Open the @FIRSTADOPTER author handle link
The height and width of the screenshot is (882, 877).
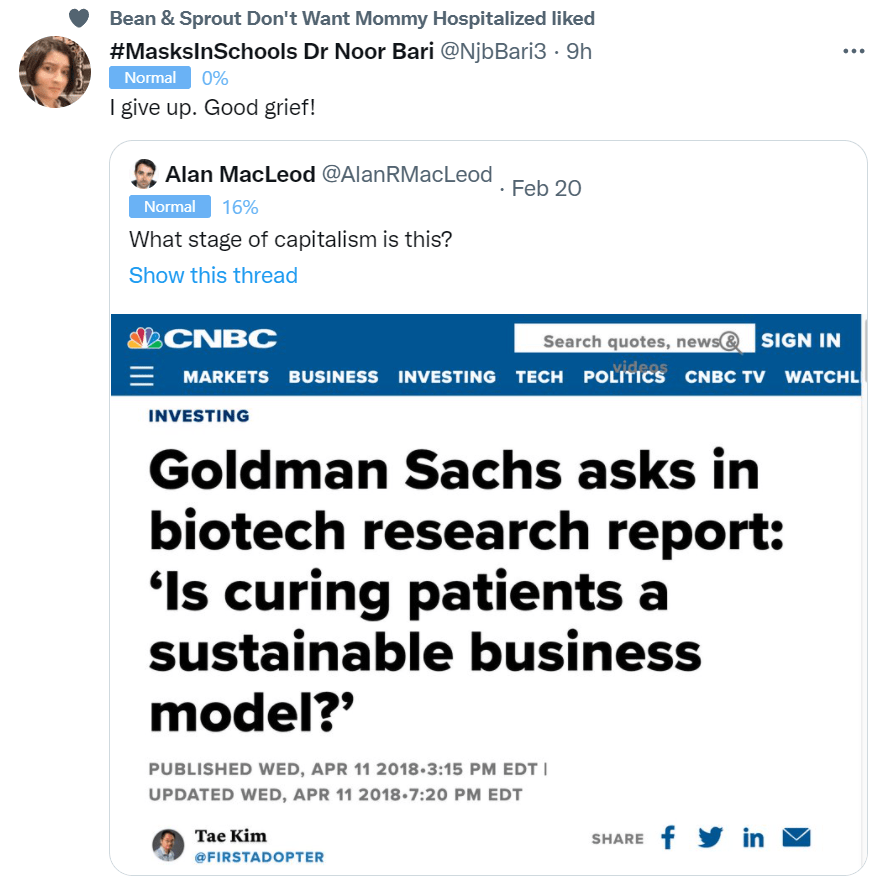click(x=258, y=857)
